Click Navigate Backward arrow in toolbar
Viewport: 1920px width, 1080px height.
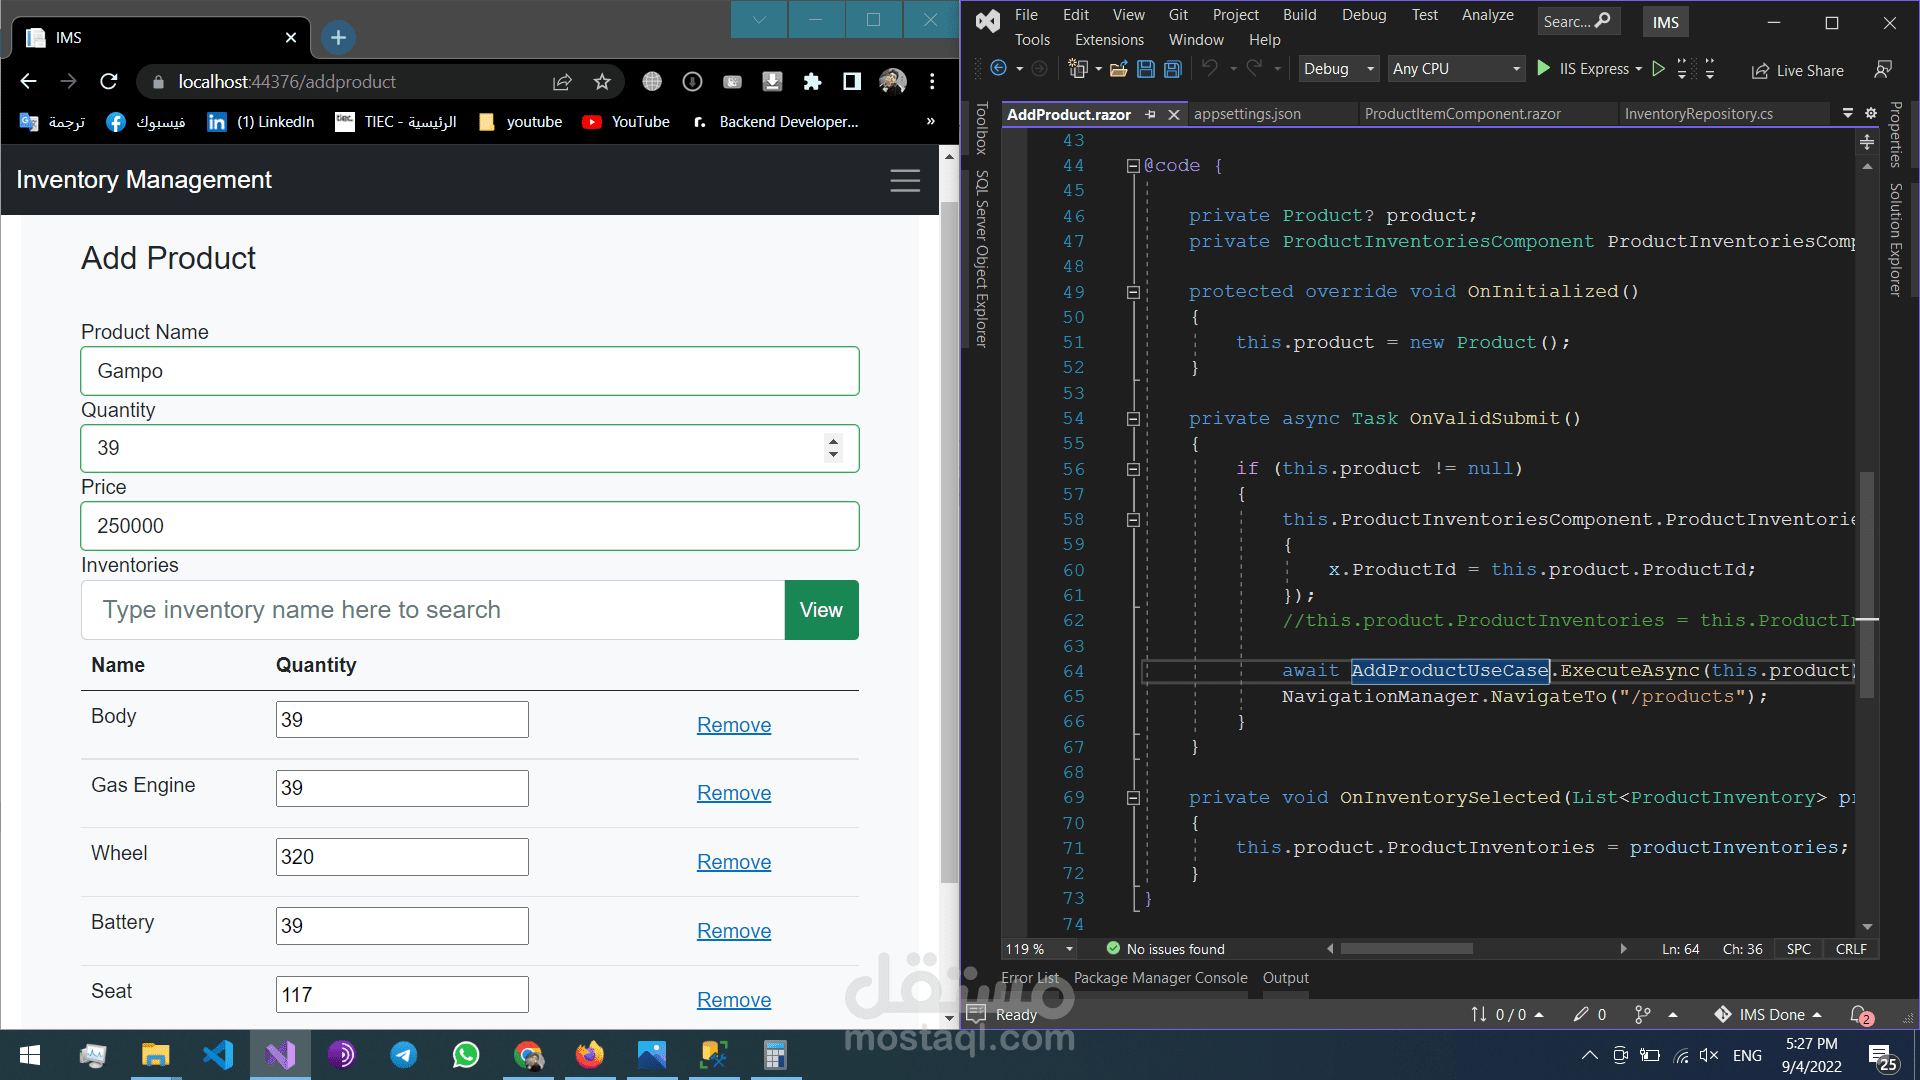click(x=998, y=69)
